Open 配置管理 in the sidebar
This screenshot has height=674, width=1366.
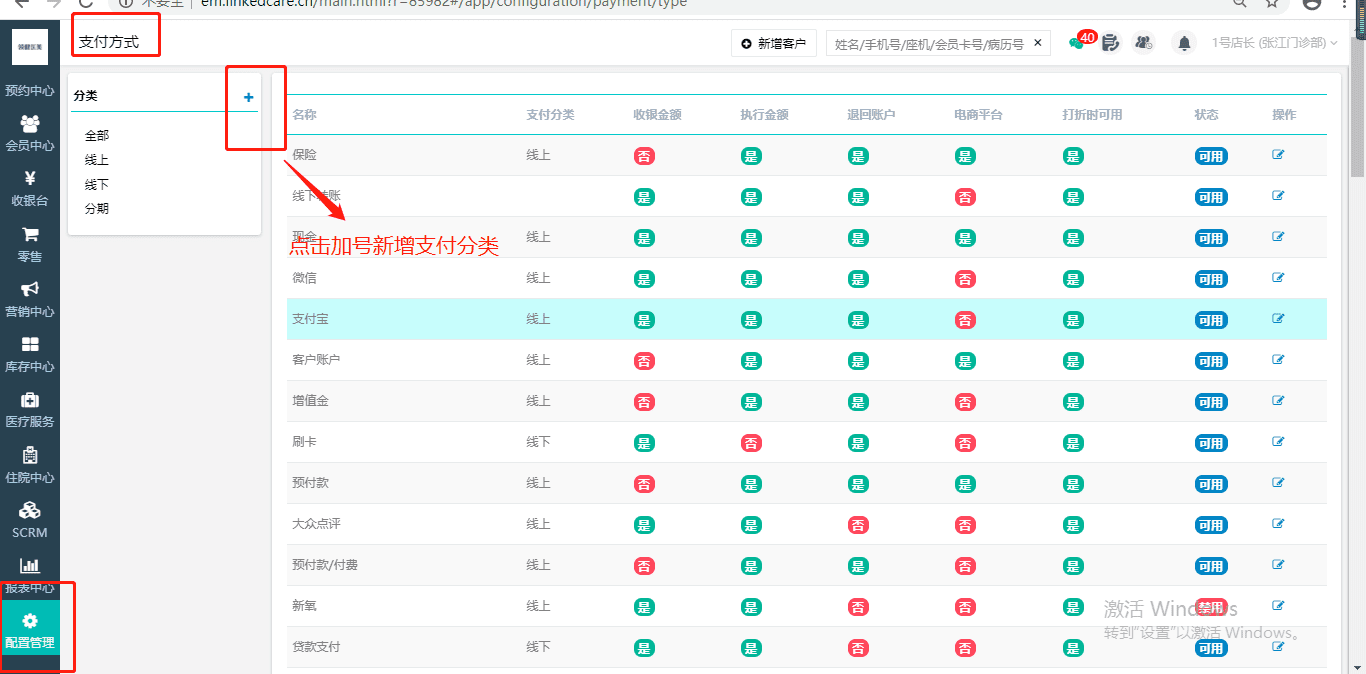[30, 630]
